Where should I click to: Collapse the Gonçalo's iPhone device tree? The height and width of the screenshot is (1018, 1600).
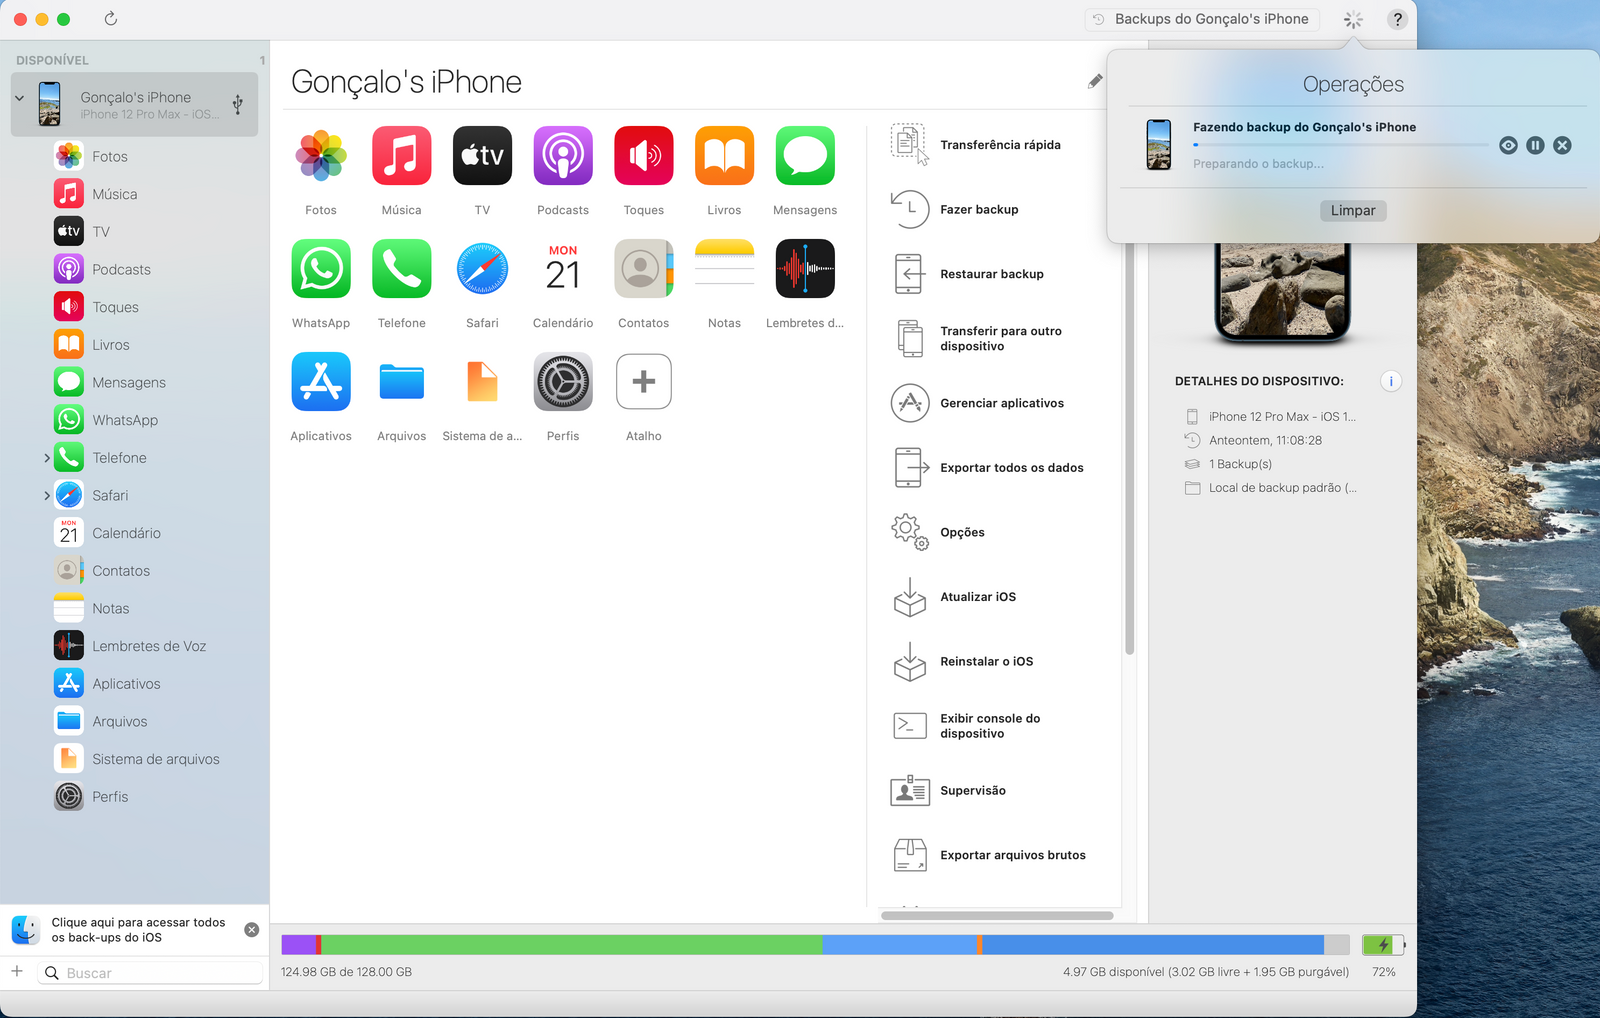click(20, 99)
